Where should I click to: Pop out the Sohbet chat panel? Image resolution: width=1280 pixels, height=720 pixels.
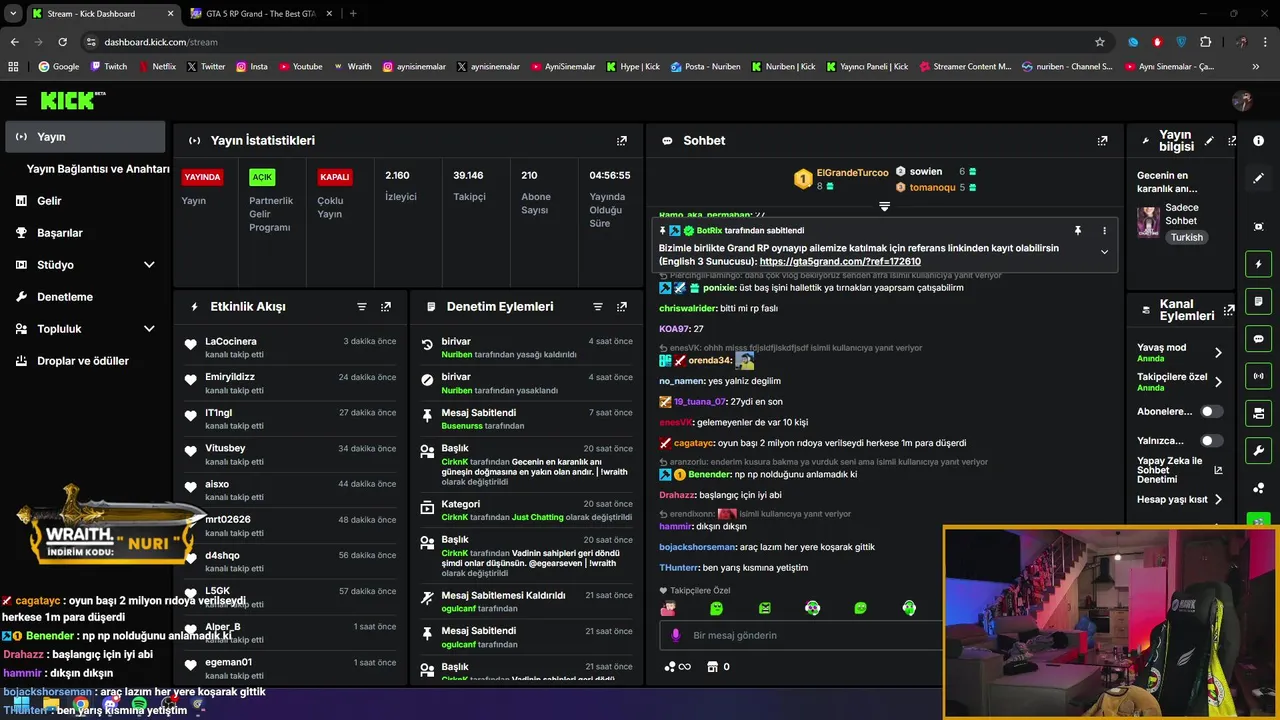pyautogui.click(x=1102, y=141)
